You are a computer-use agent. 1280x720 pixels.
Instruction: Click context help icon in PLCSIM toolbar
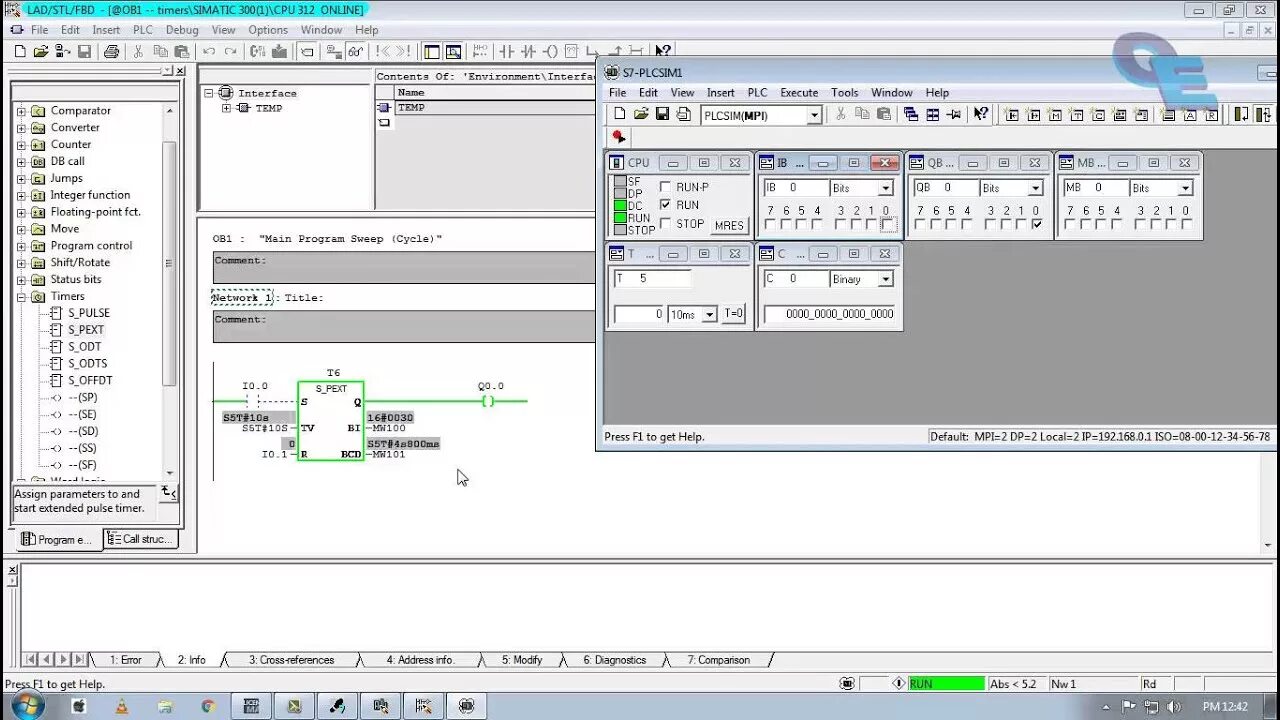[x=980, y=114]
